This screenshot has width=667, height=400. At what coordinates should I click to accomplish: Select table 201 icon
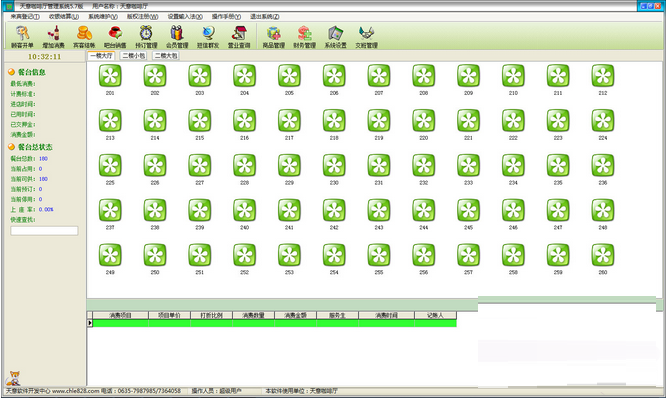click(110, 77)
